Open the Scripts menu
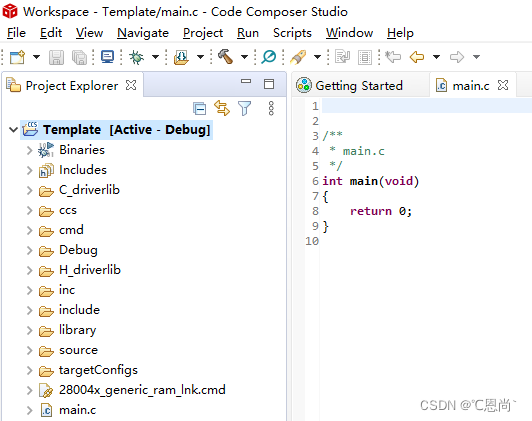532x421 pixels. [292, 33]
